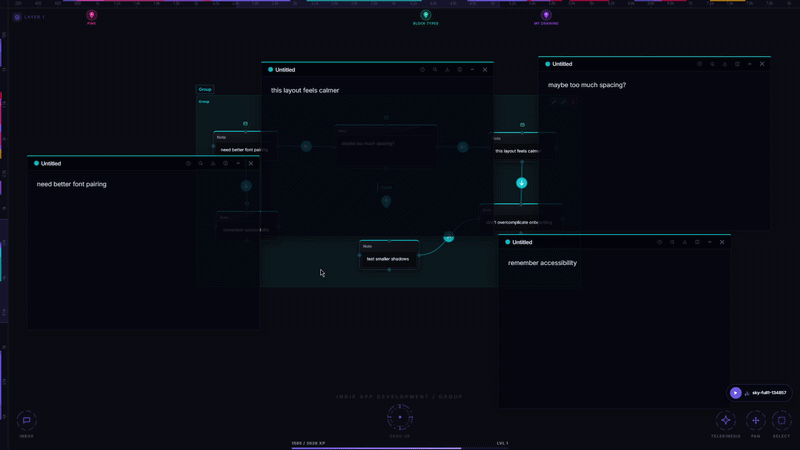Download icon in 'need better font pairing' window

click(x=213, y=164)
